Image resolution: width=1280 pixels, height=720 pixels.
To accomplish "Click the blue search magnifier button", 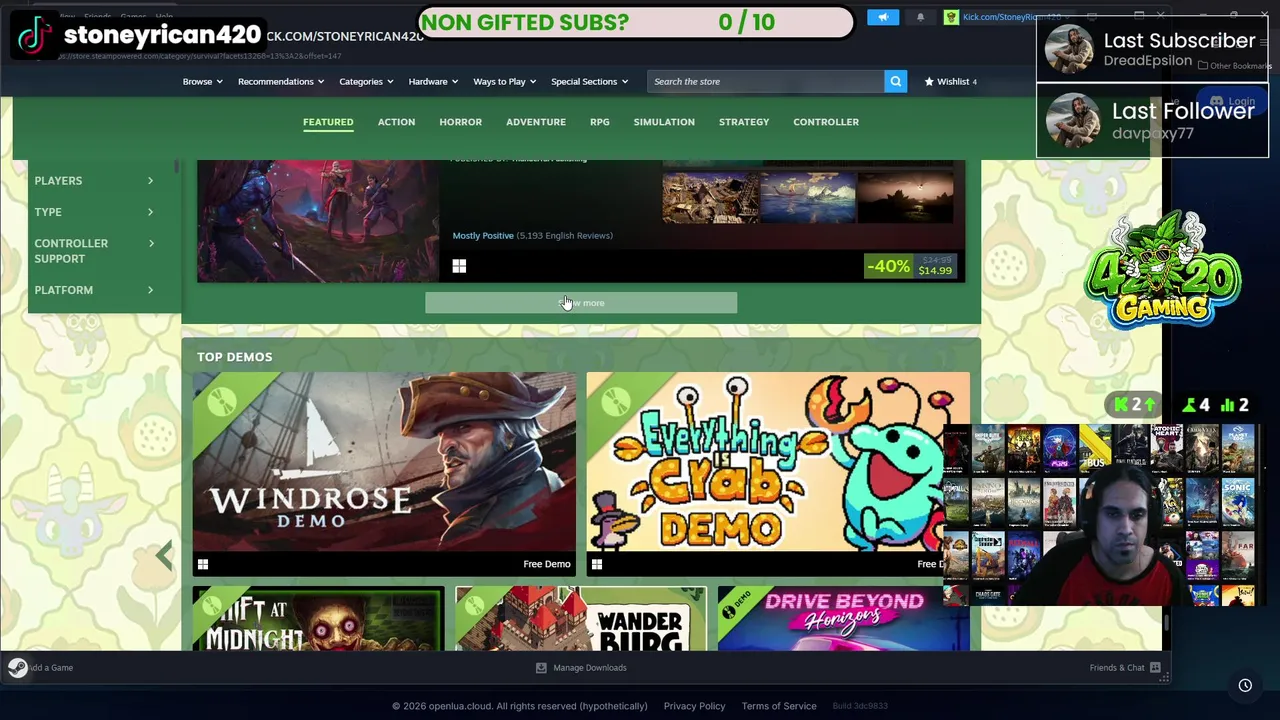I will (895, 82).
